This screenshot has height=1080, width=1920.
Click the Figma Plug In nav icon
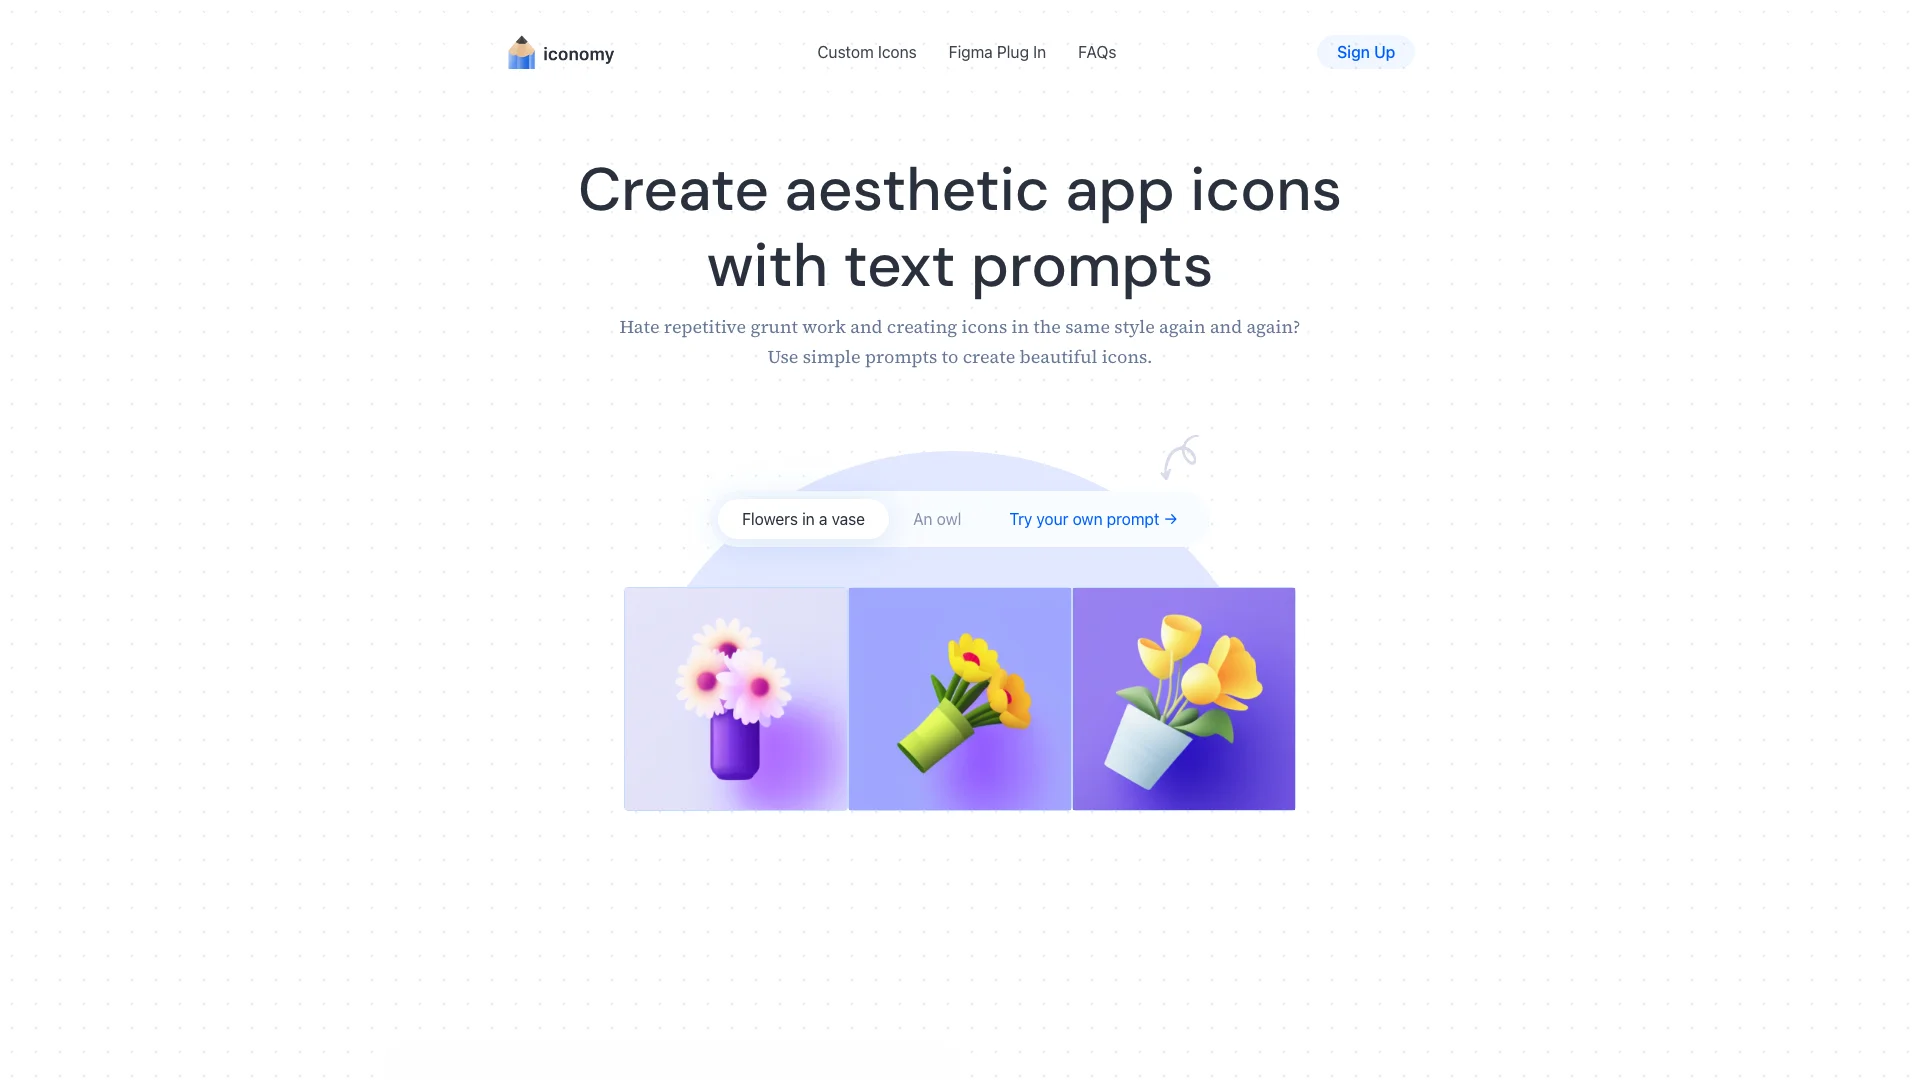coord(997,51)
